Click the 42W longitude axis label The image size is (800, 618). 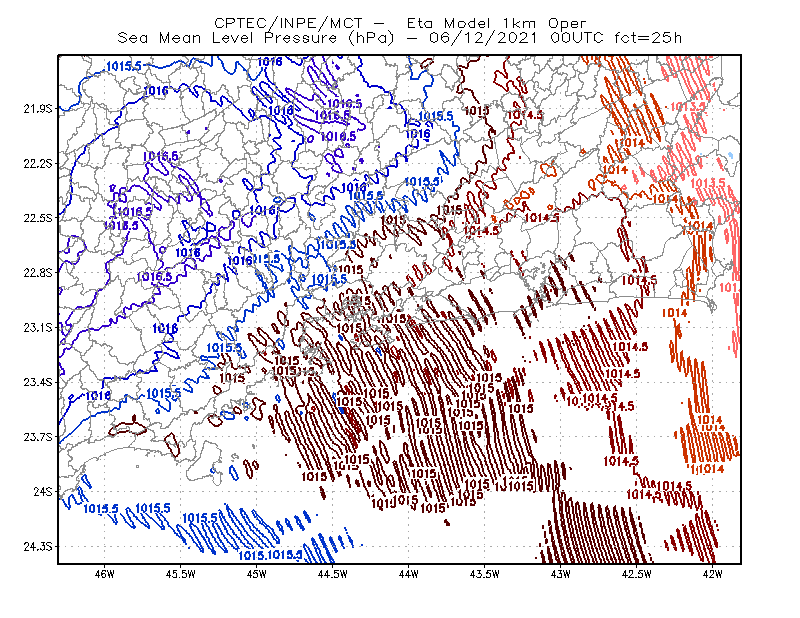click(x=712, y=574)
